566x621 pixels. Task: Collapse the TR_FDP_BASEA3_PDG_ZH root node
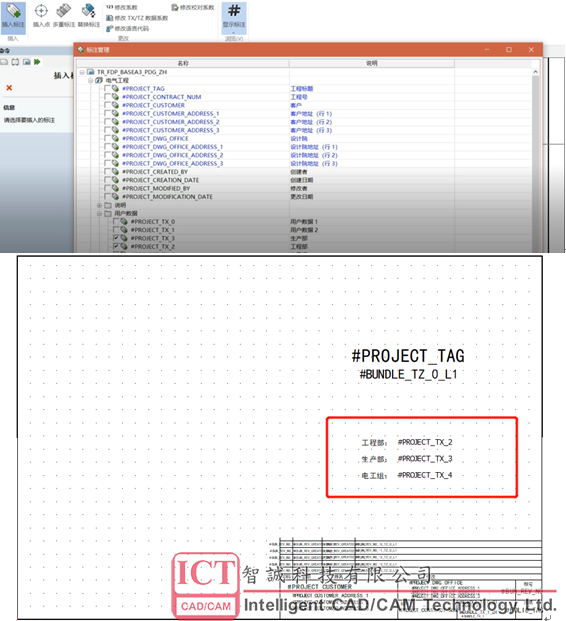(x=82, y=72)
